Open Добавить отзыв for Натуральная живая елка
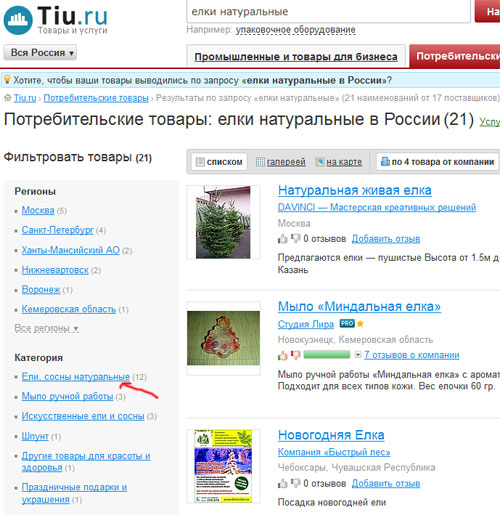 (x=386, y=239)
